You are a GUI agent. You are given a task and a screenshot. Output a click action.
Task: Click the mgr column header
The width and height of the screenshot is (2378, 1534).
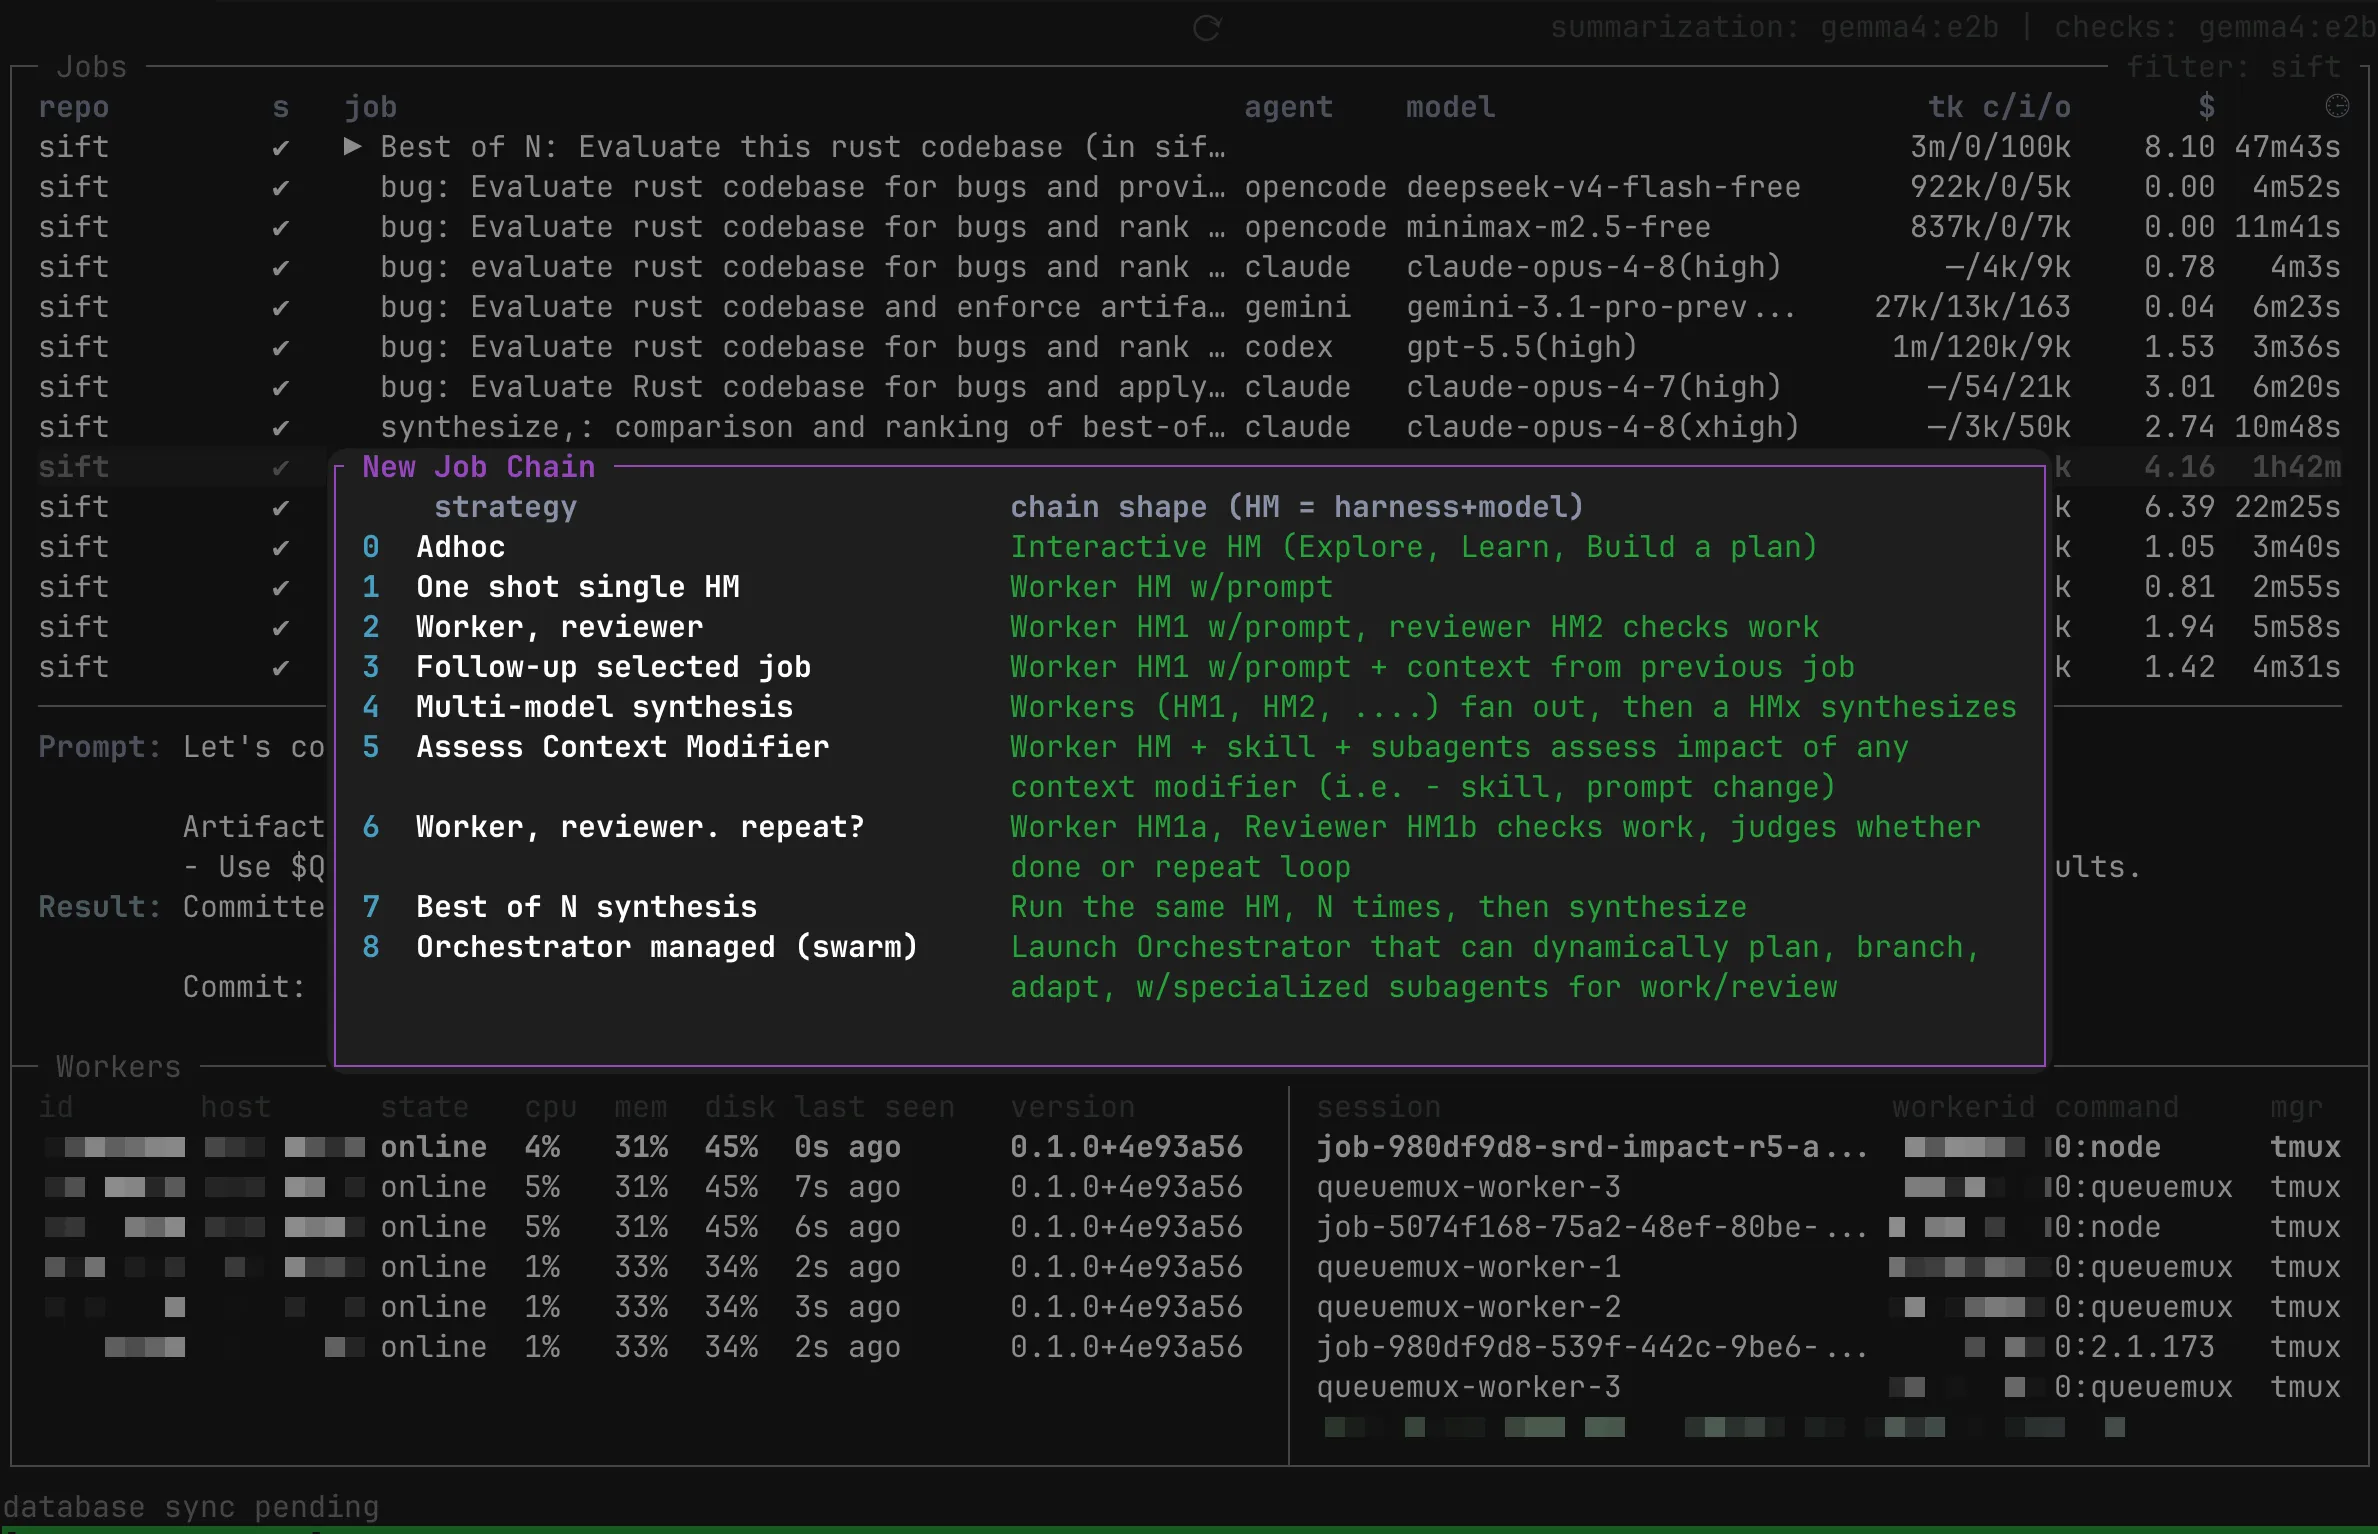(2297, 1107)
